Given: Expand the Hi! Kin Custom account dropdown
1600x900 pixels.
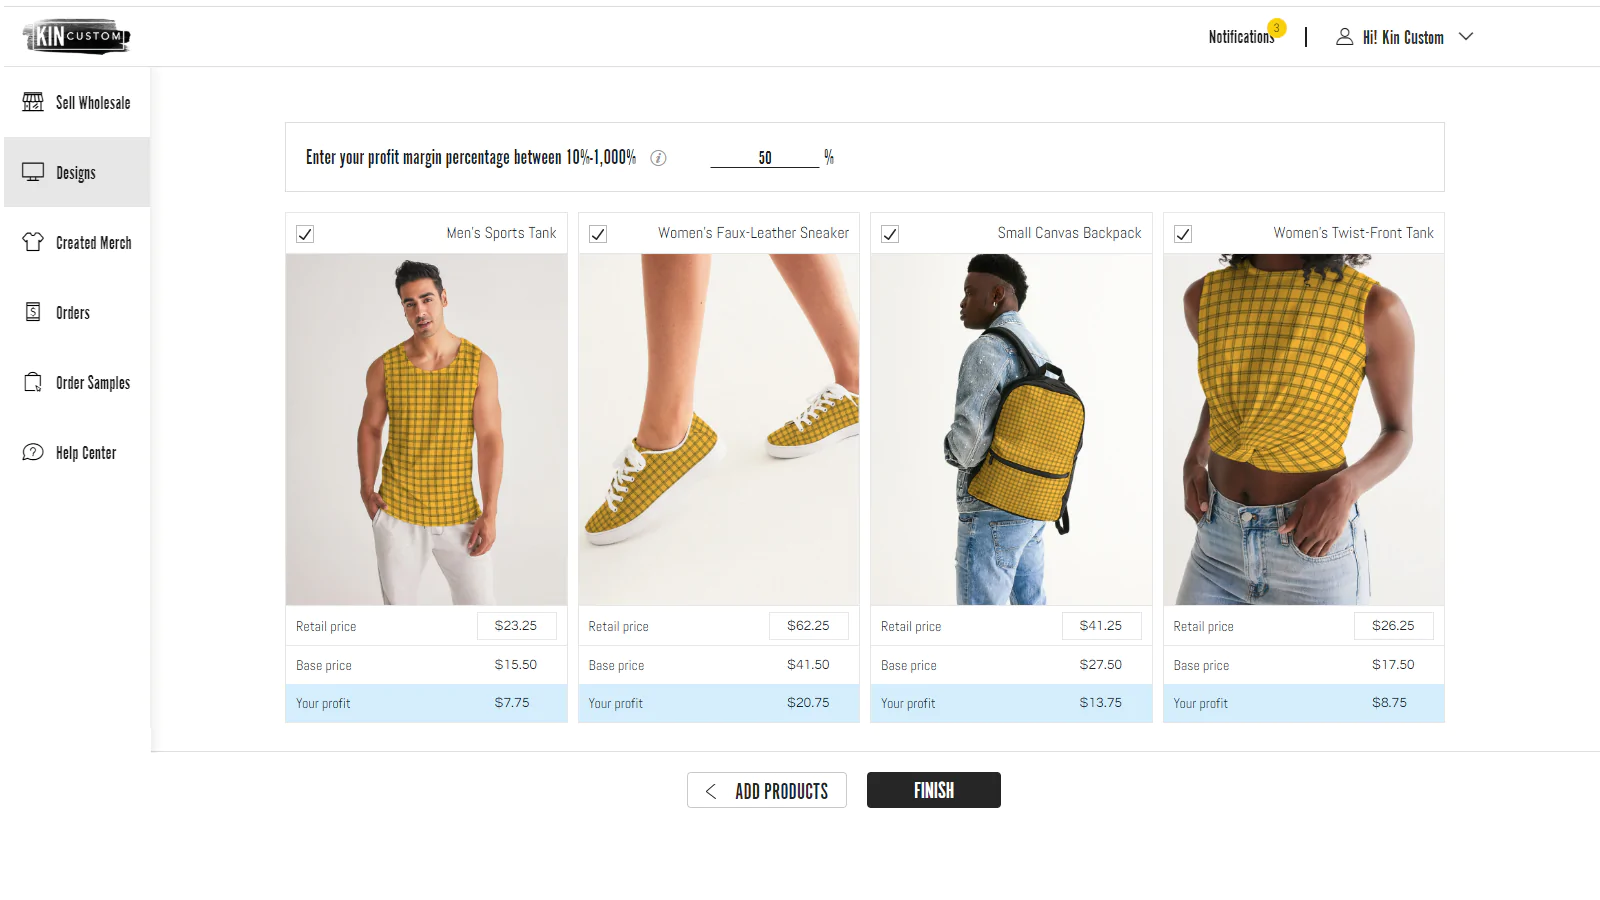Looking at the screenshot, I should (1466, 37).
